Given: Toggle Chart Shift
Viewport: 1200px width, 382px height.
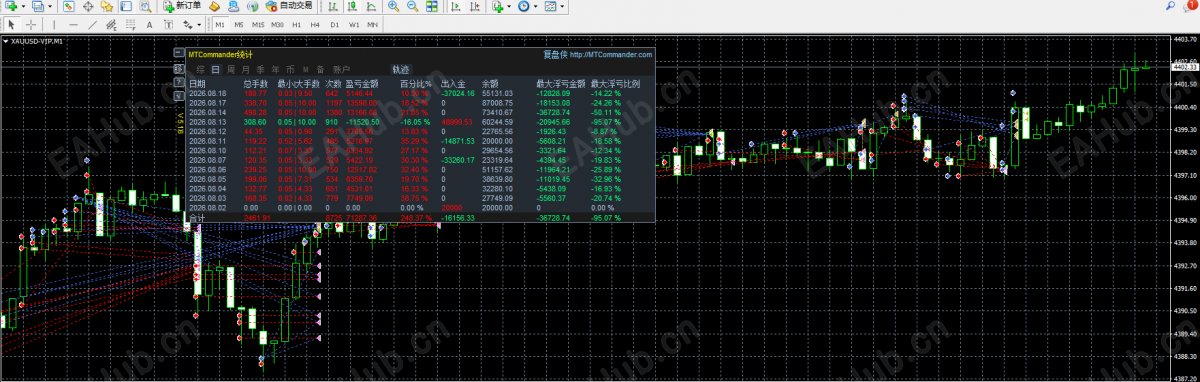Looking at the screenshot, I should pos(474,7).
